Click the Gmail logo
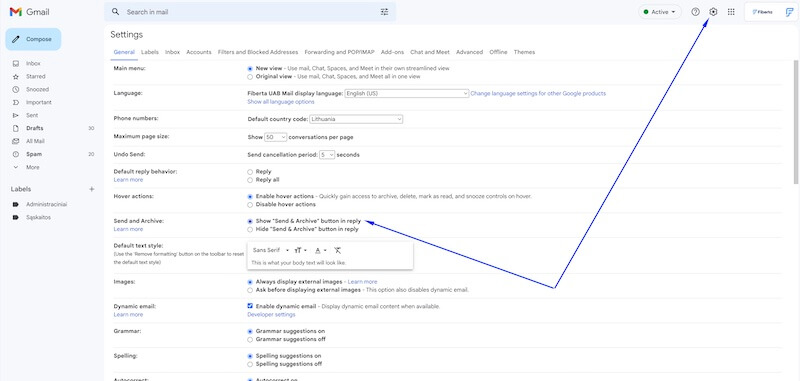The image size is (800, 381). 30,12
